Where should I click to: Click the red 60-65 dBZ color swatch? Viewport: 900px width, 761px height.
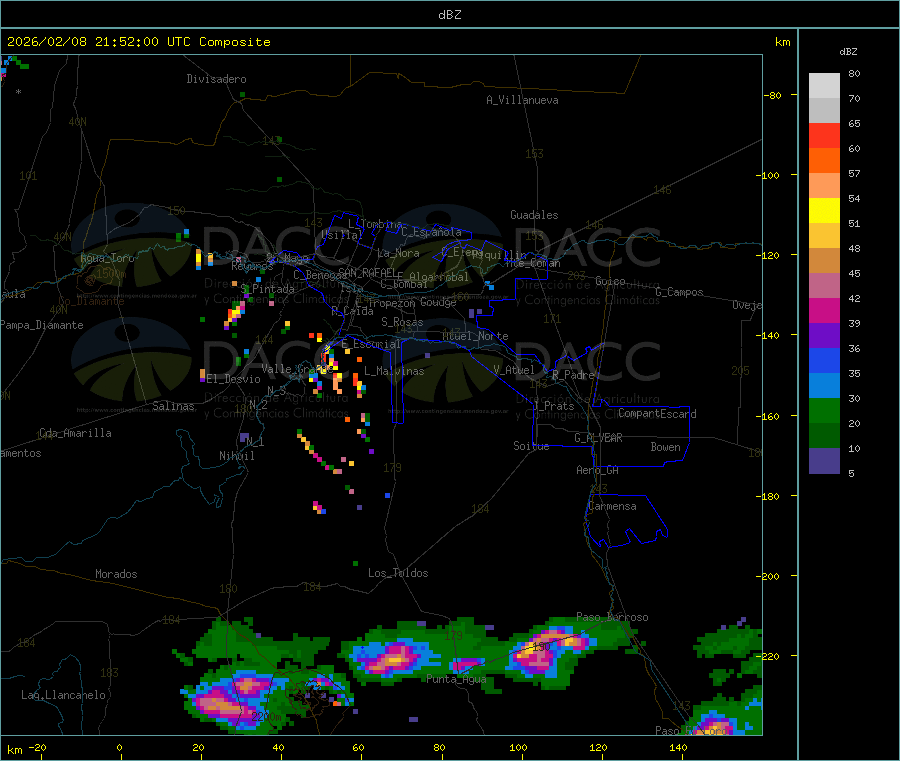(x=824, y=135)
